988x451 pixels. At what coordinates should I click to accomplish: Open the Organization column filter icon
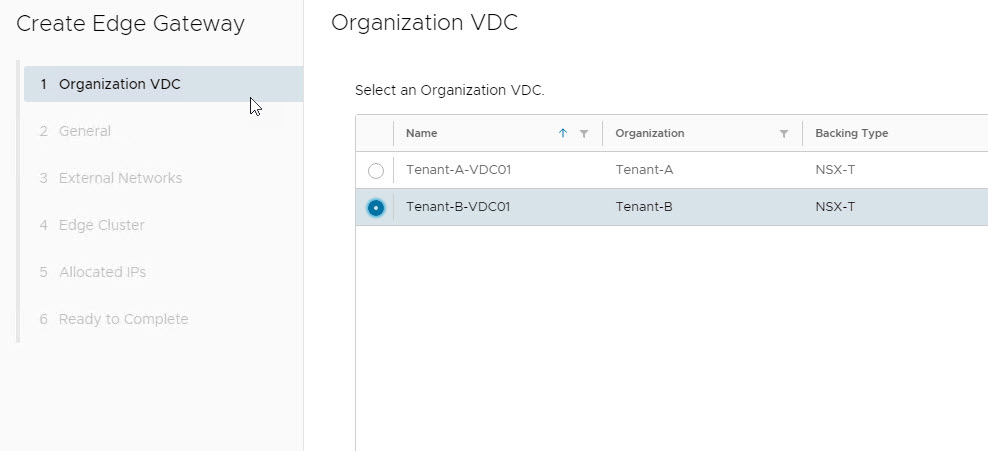tap(784, 133)
